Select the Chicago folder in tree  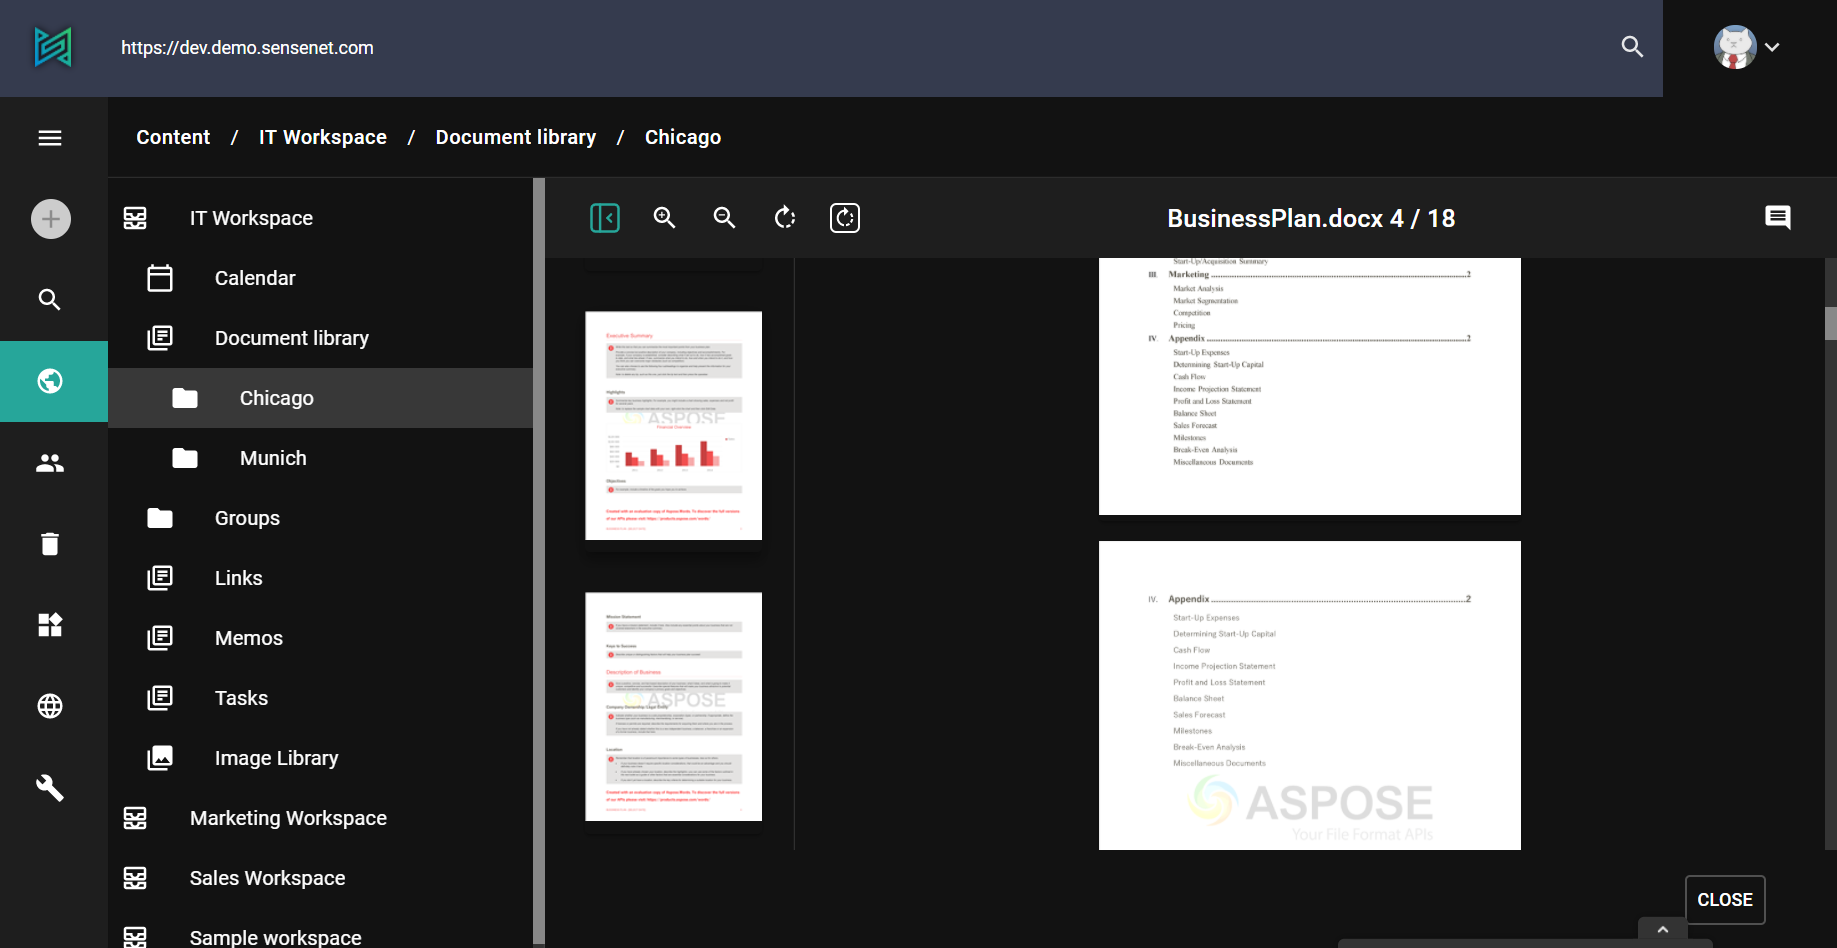pos(320,398)
